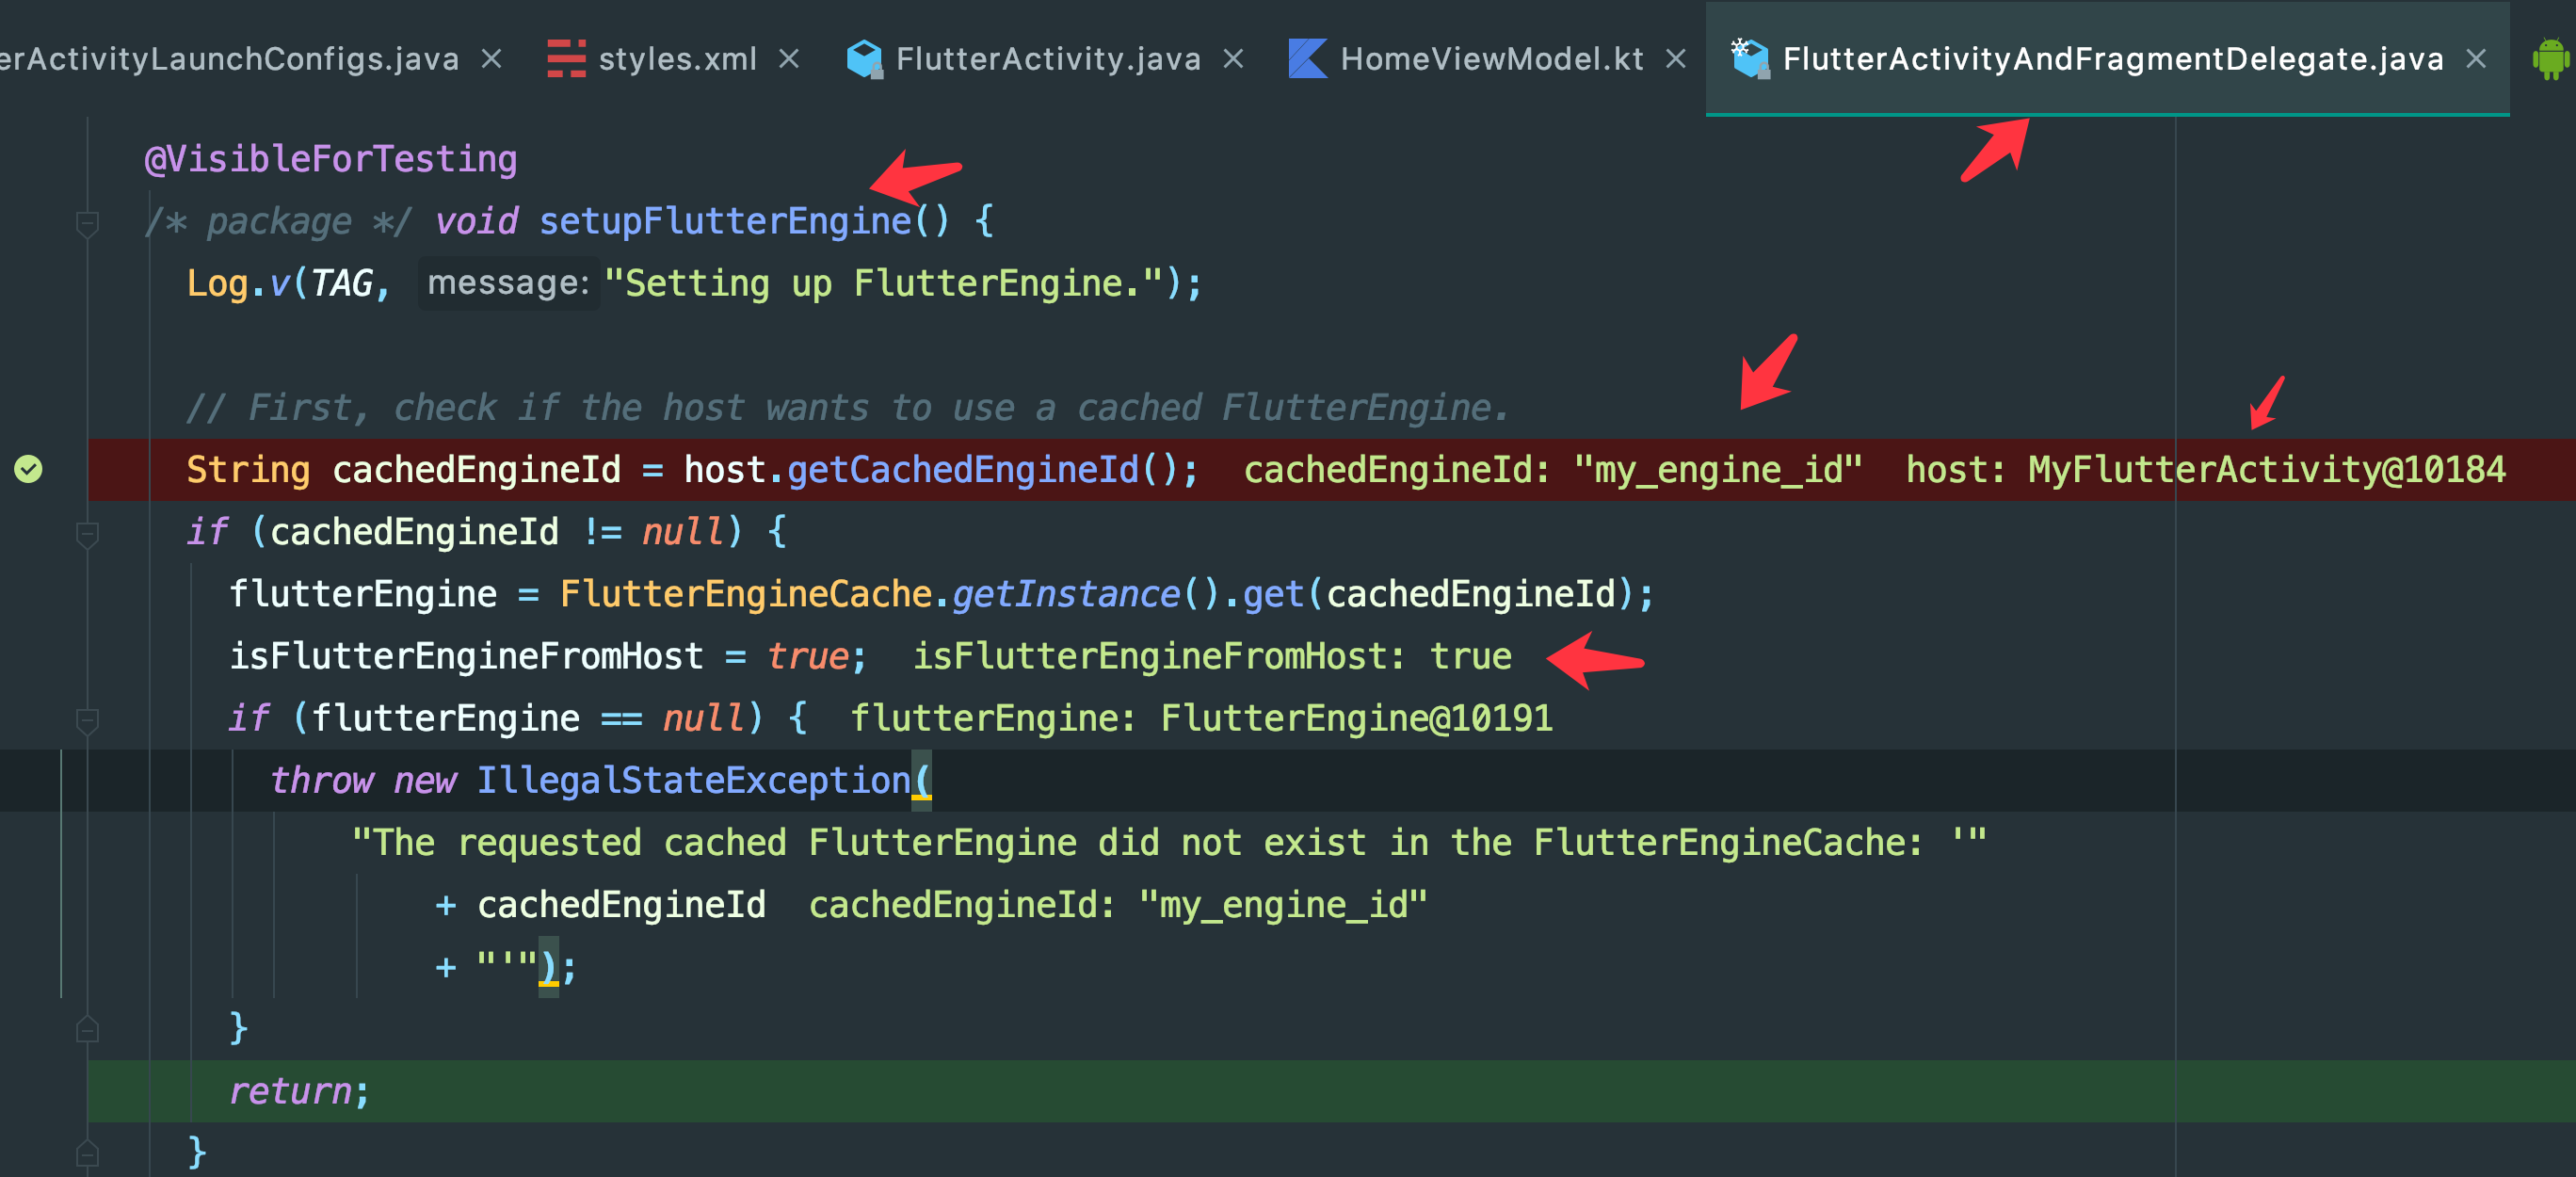2576x1177 pixels.
Task: Click inline debug value isFlutterEngineFromHost: true
Action: click(x=1212, y=656)
